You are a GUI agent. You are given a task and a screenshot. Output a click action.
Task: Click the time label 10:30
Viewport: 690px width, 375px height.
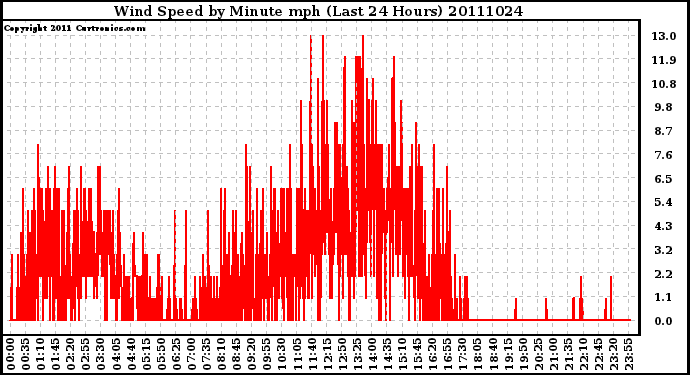click(282, 355)
